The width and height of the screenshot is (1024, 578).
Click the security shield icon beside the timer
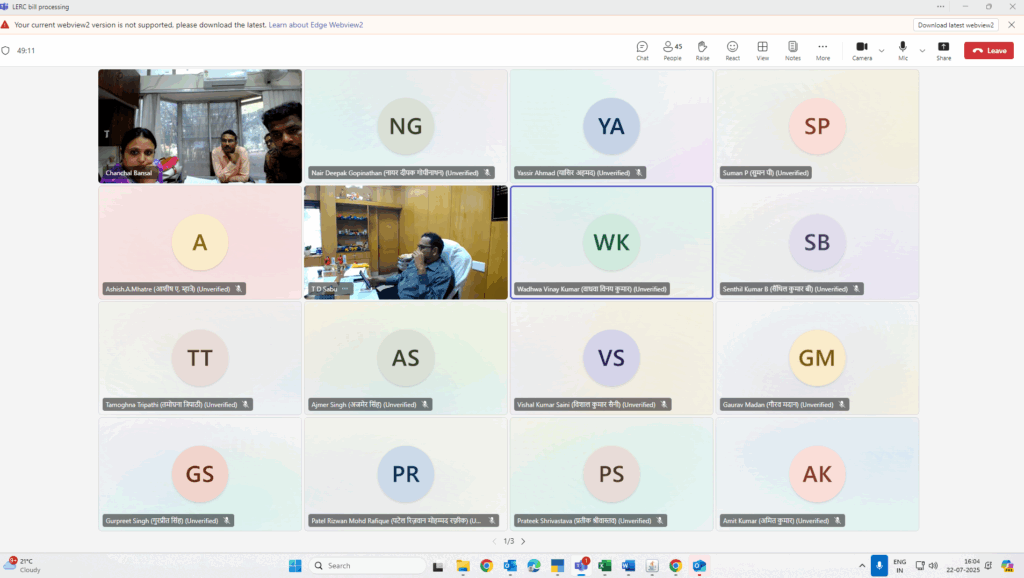tap(6, 50)
